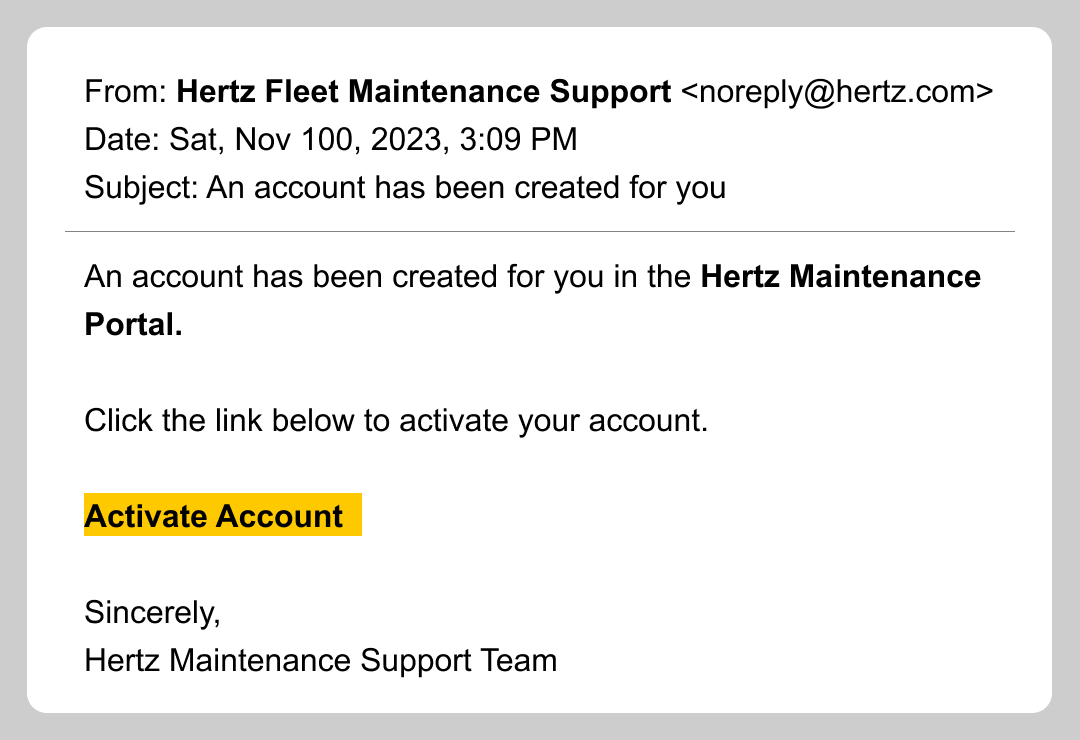Image resolution: width=1080 pixels, height=740 pixels.
Task: Click the "Sincerely," closing line
Action: tap(152, 612)
